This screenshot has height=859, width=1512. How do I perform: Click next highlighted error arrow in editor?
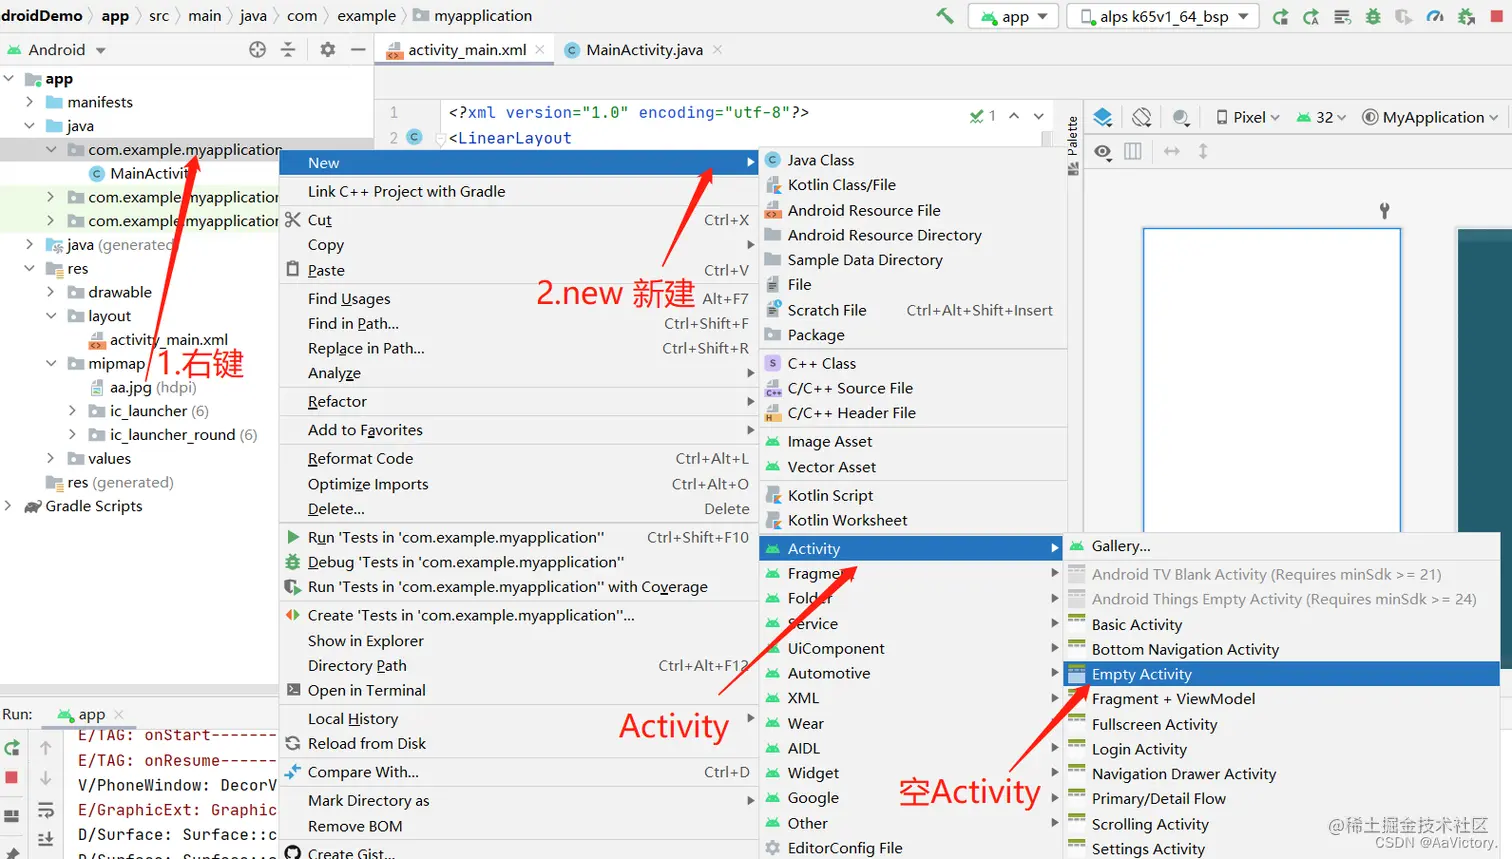point(1039,116)
